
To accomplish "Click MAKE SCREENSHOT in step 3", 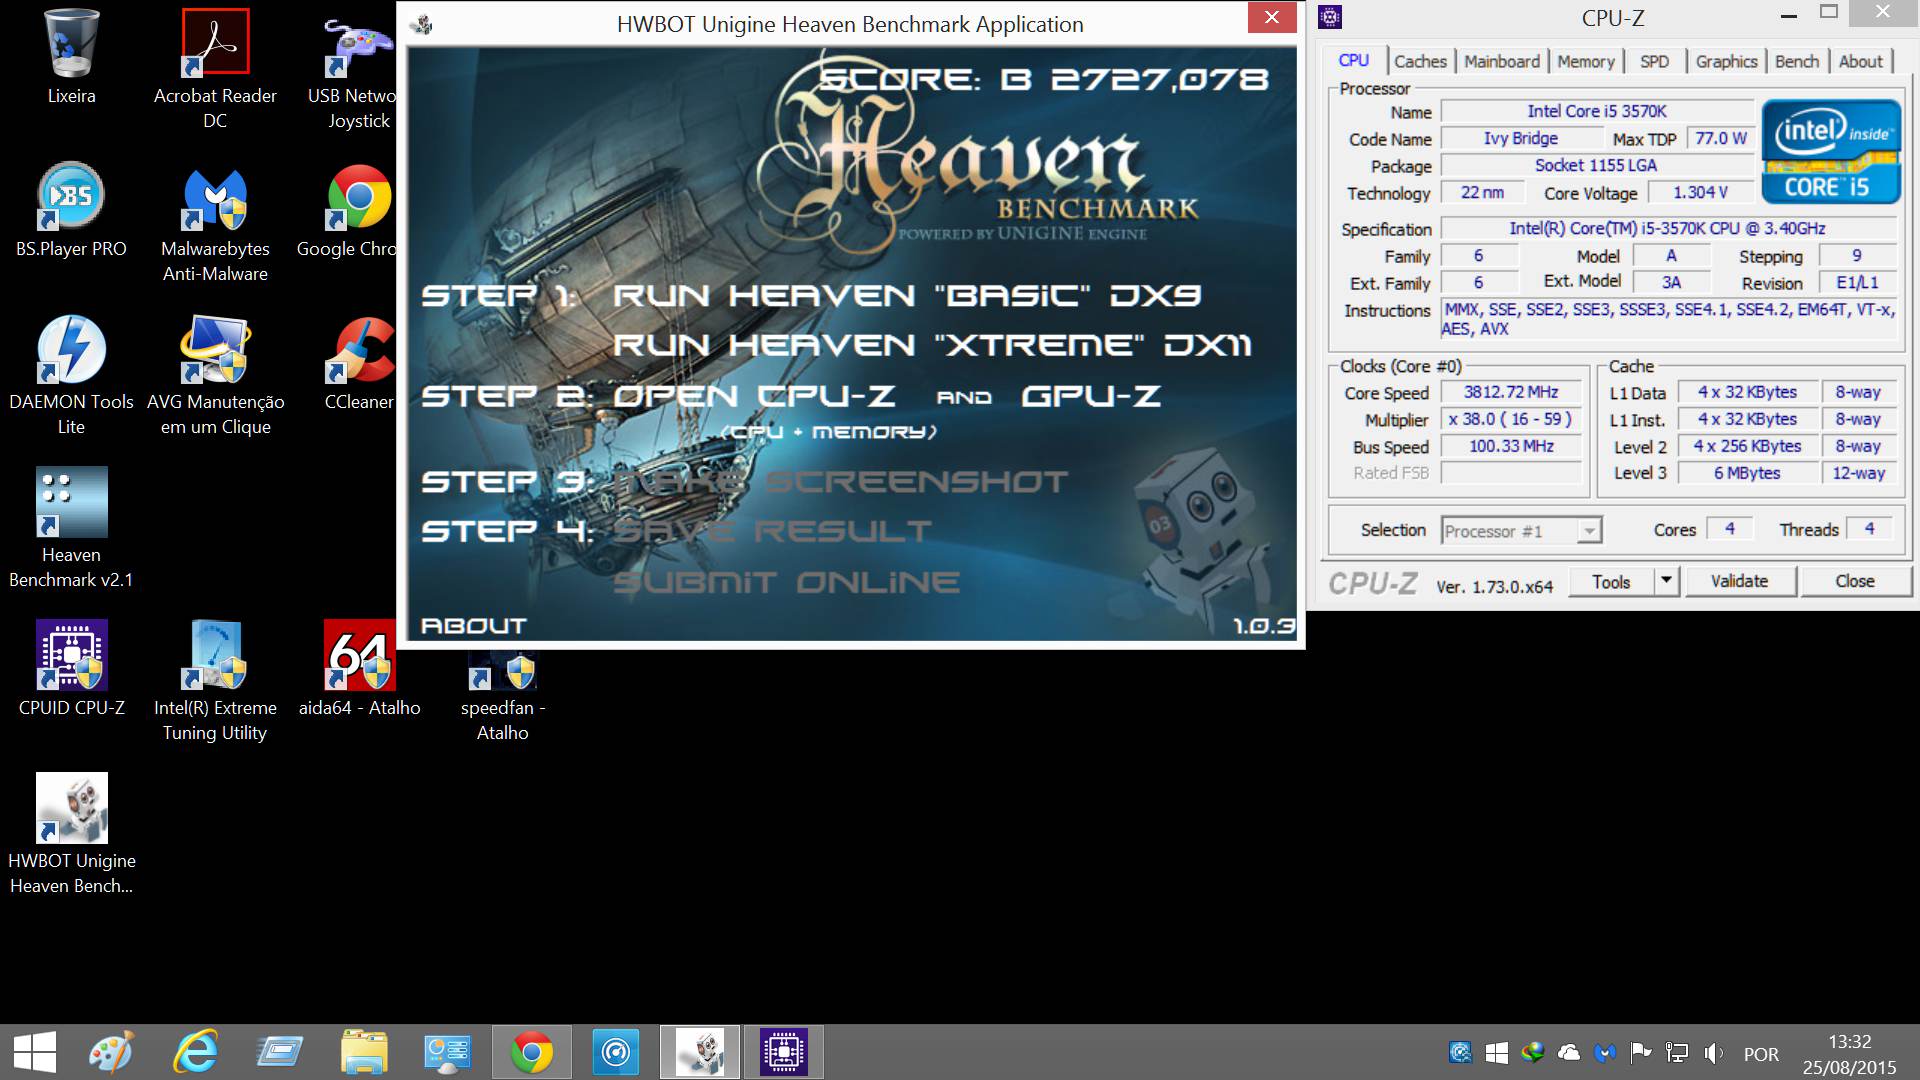I will pos(840,482).
